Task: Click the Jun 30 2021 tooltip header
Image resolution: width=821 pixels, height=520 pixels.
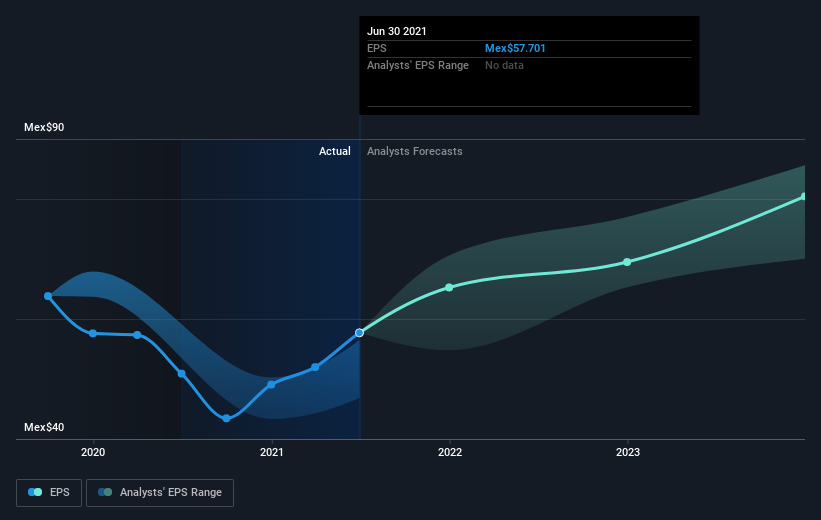Action: [x=398, y=31]
